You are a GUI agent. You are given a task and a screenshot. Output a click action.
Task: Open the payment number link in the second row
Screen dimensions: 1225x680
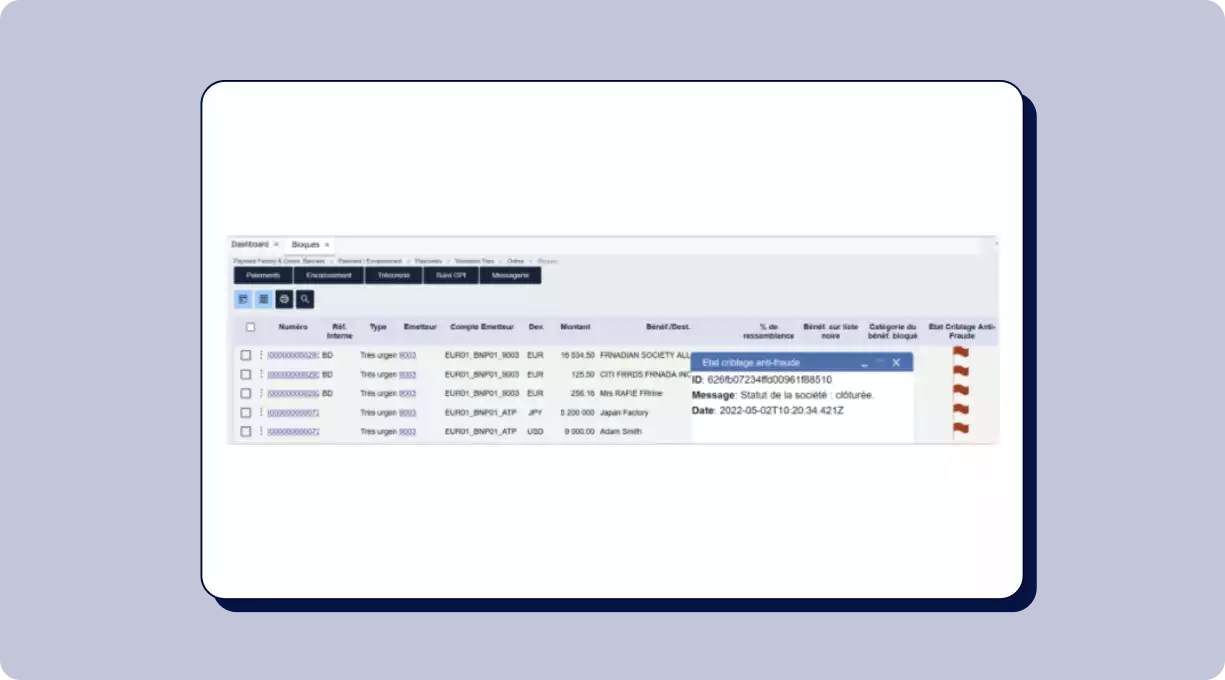pos(292,375)
